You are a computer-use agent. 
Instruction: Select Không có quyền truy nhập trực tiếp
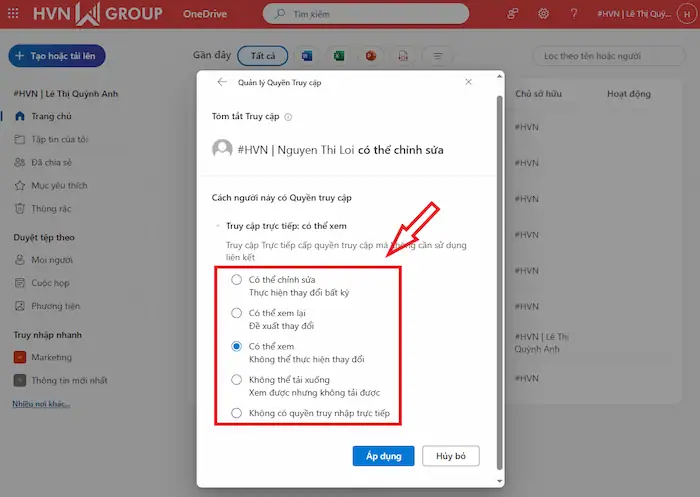point(237,413)
